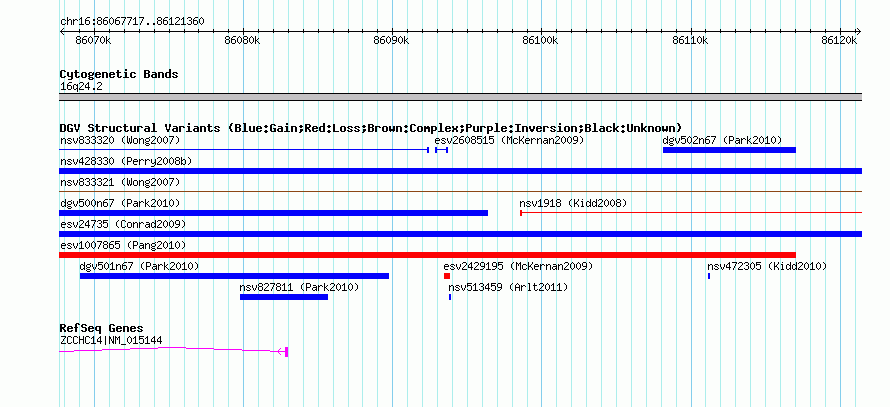Open the dgv502n67 (Park2010) label
The width and height of the screenshot is (890, 407).
[722, 140]
